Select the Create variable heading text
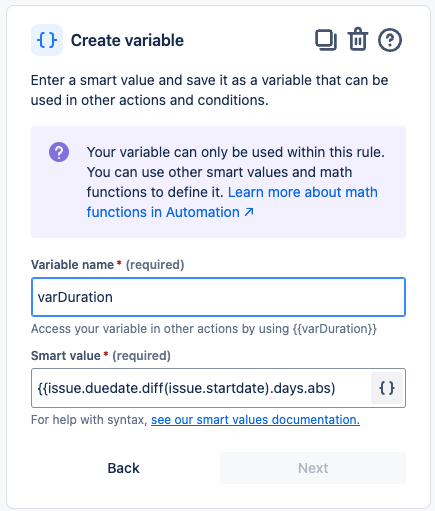The image size is (435, 511). click(127, 40)
